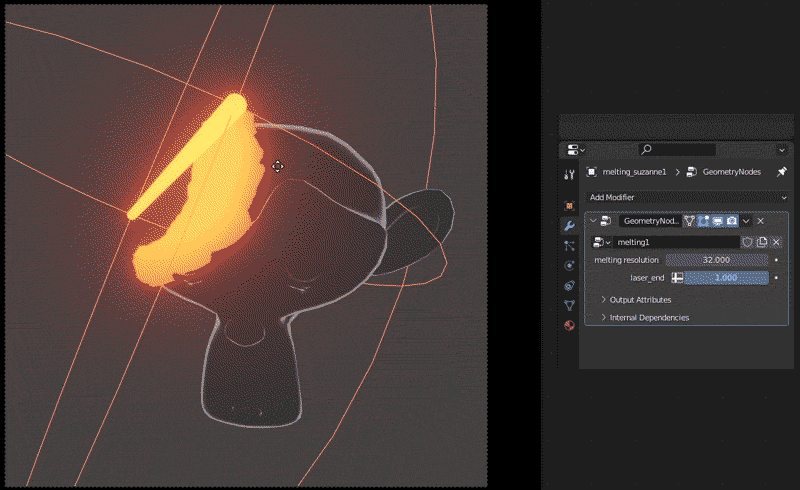Click the properties search field

pos(678,150)
